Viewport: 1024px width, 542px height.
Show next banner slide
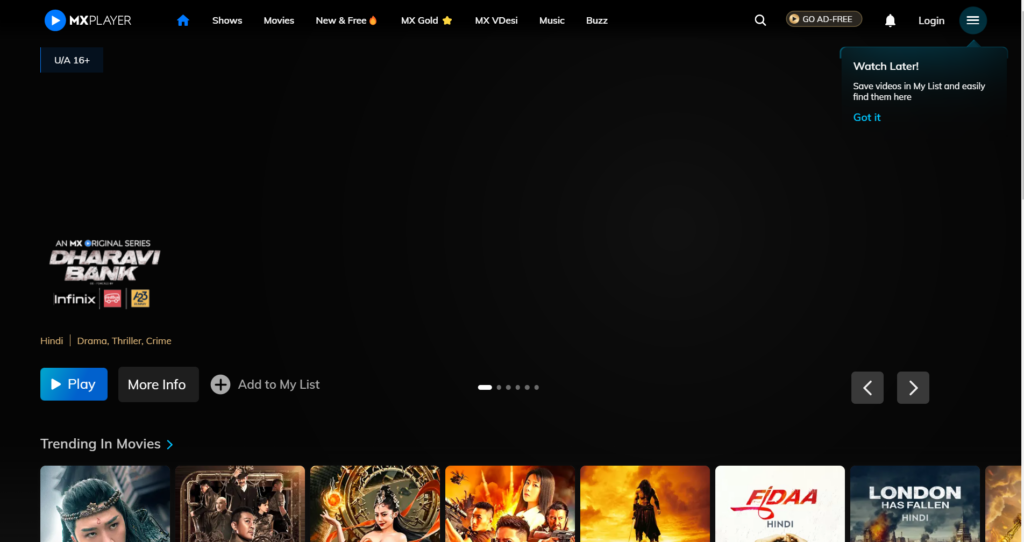point(913,388)
